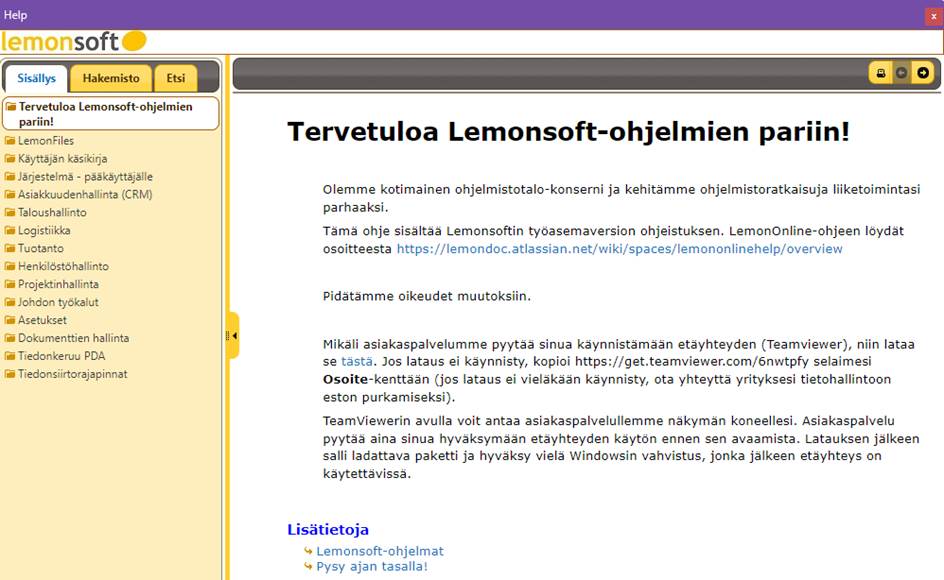Select Dokumenttien hallinta entry

click(73, 338)
